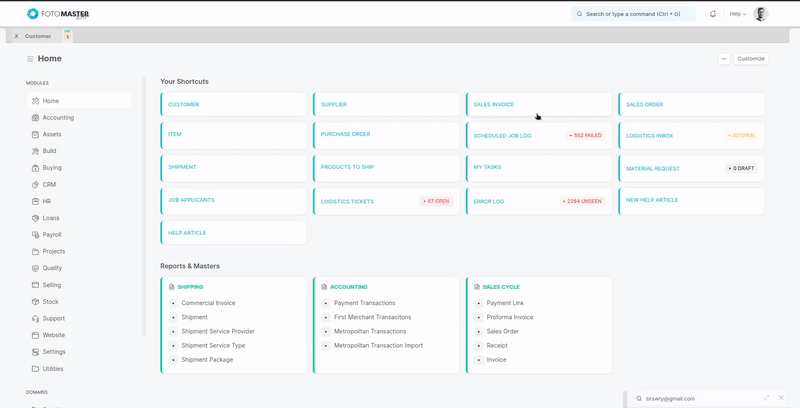The height and width of the screenshot is (408, 800).
Task: Select the Selling module in sidebar
Action: coord(51,285)
